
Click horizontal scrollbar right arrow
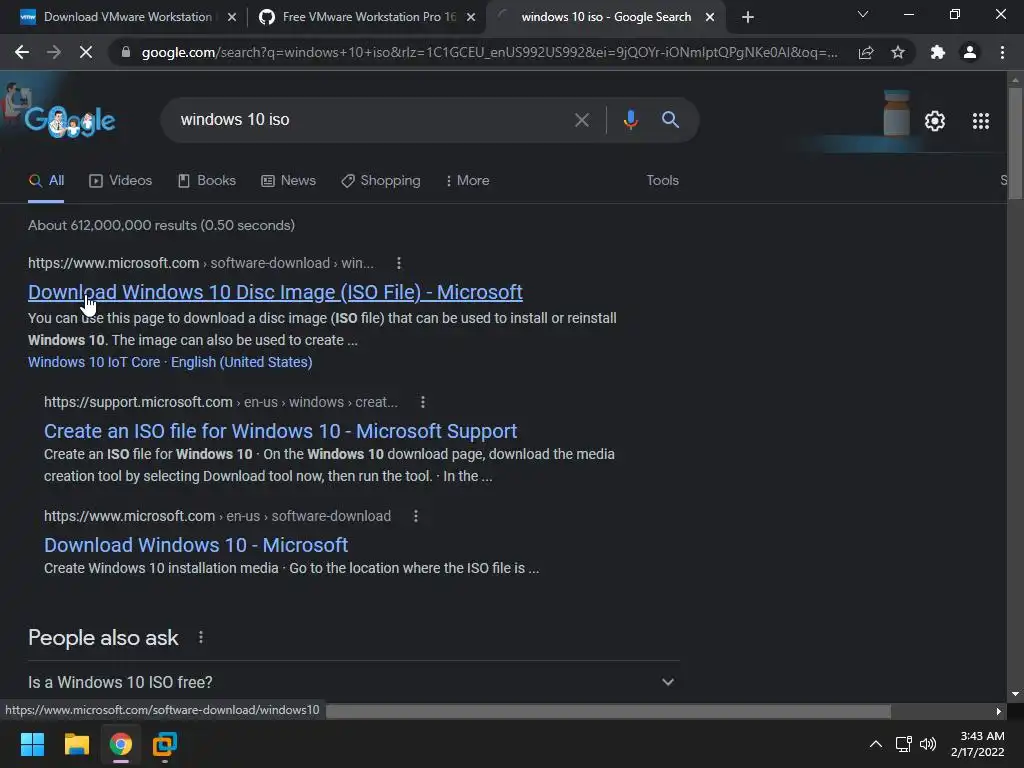pyautogui.click(x=999, y=711)
